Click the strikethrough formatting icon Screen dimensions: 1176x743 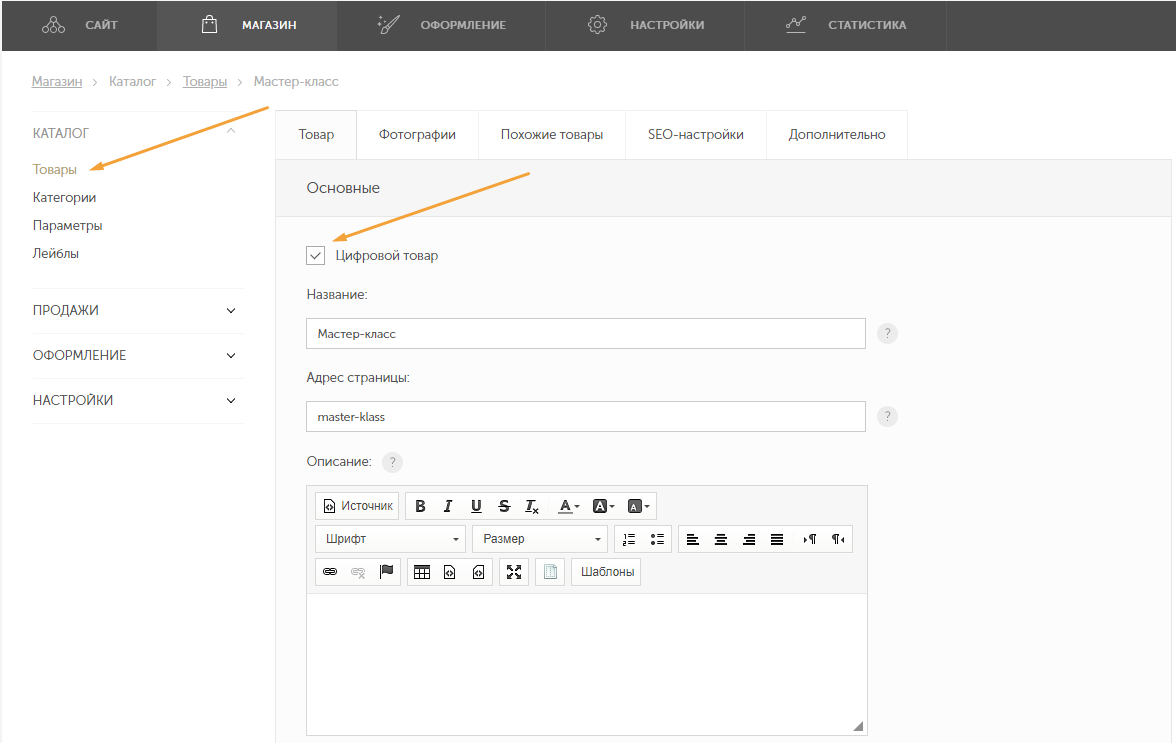[504, 506]
